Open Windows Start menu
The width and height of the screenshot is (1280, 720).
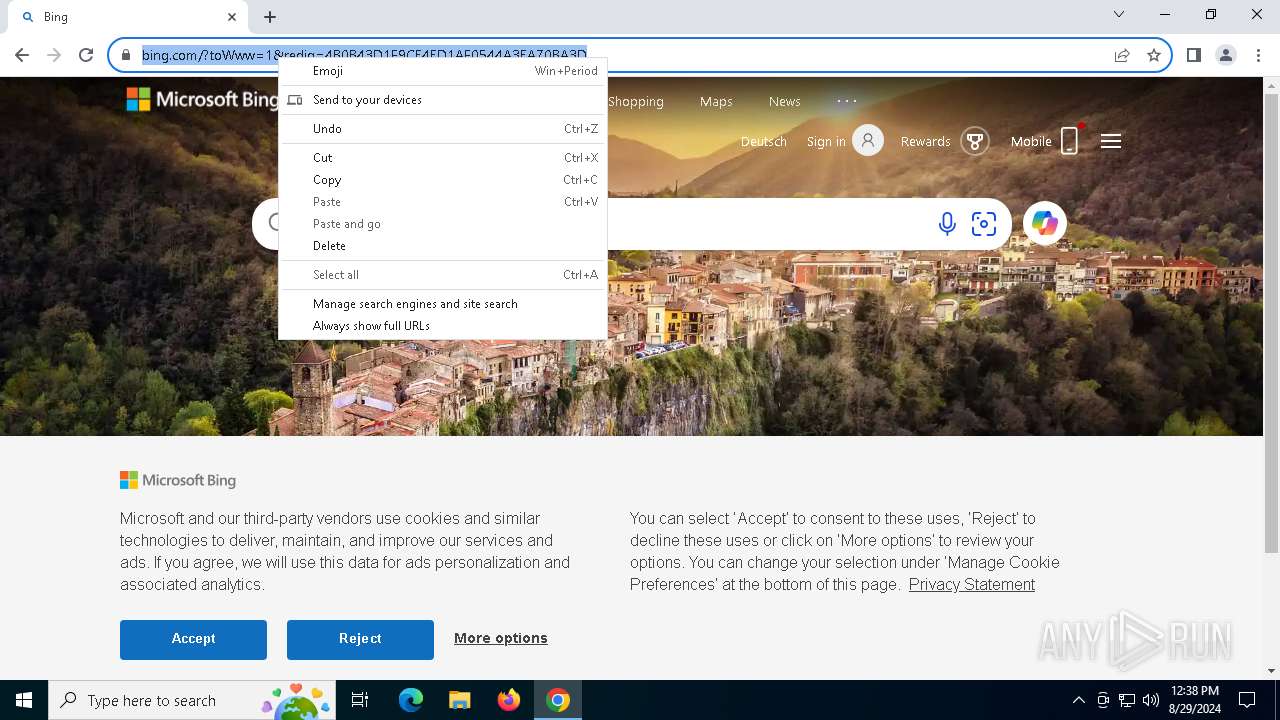(x=24, y=700)
